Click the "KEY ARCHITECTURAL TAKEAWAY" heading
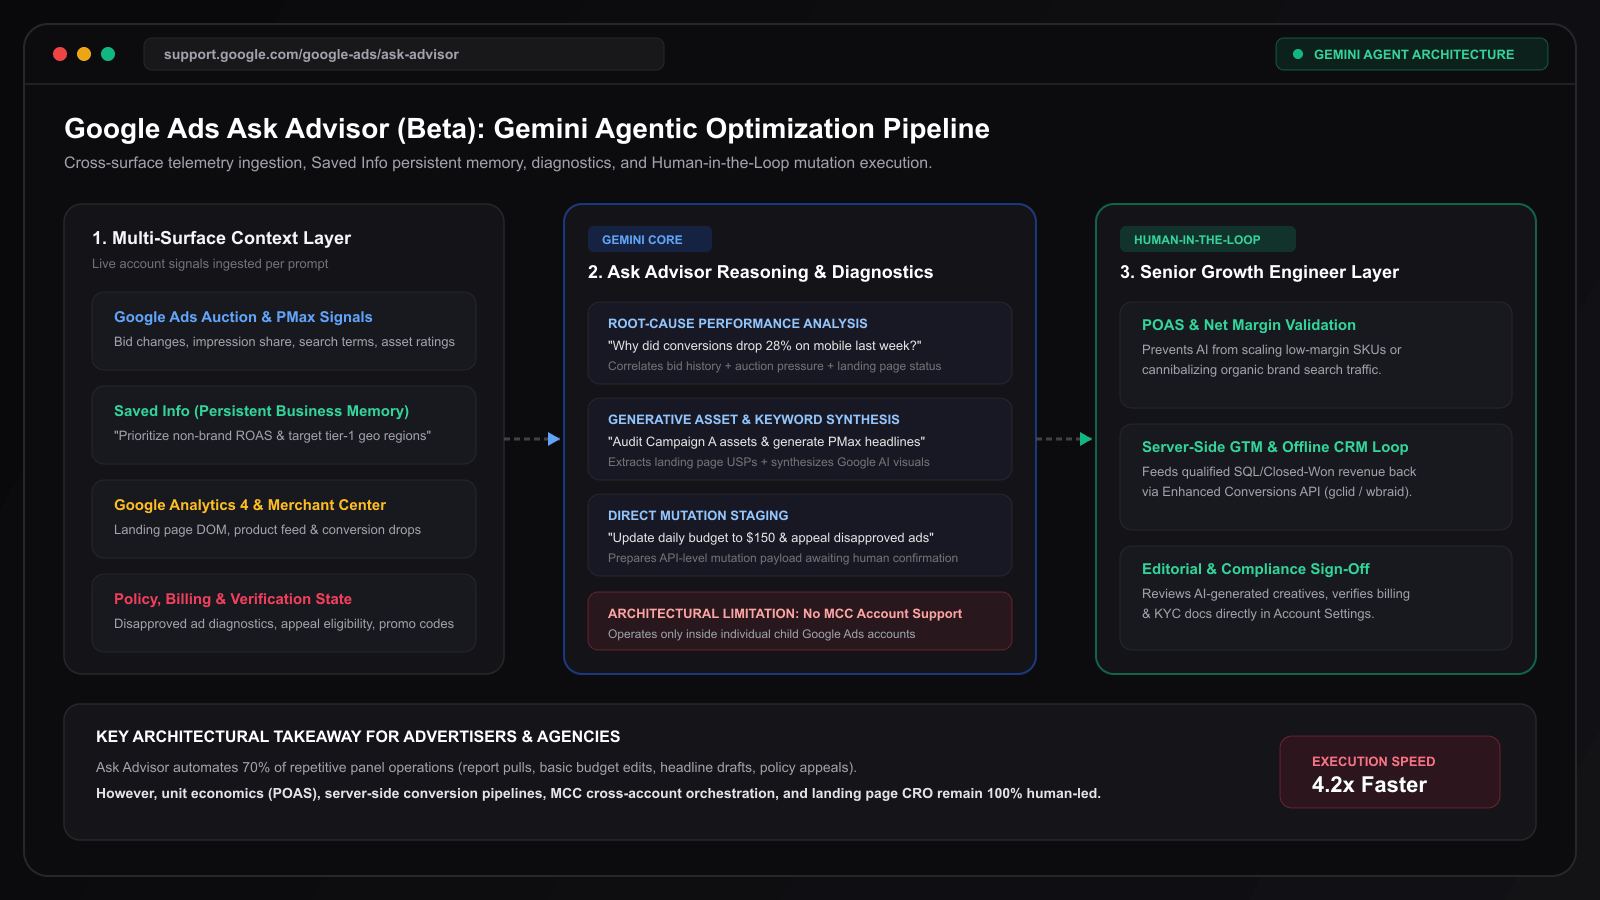1600x900 pixels. pos(358,737)
